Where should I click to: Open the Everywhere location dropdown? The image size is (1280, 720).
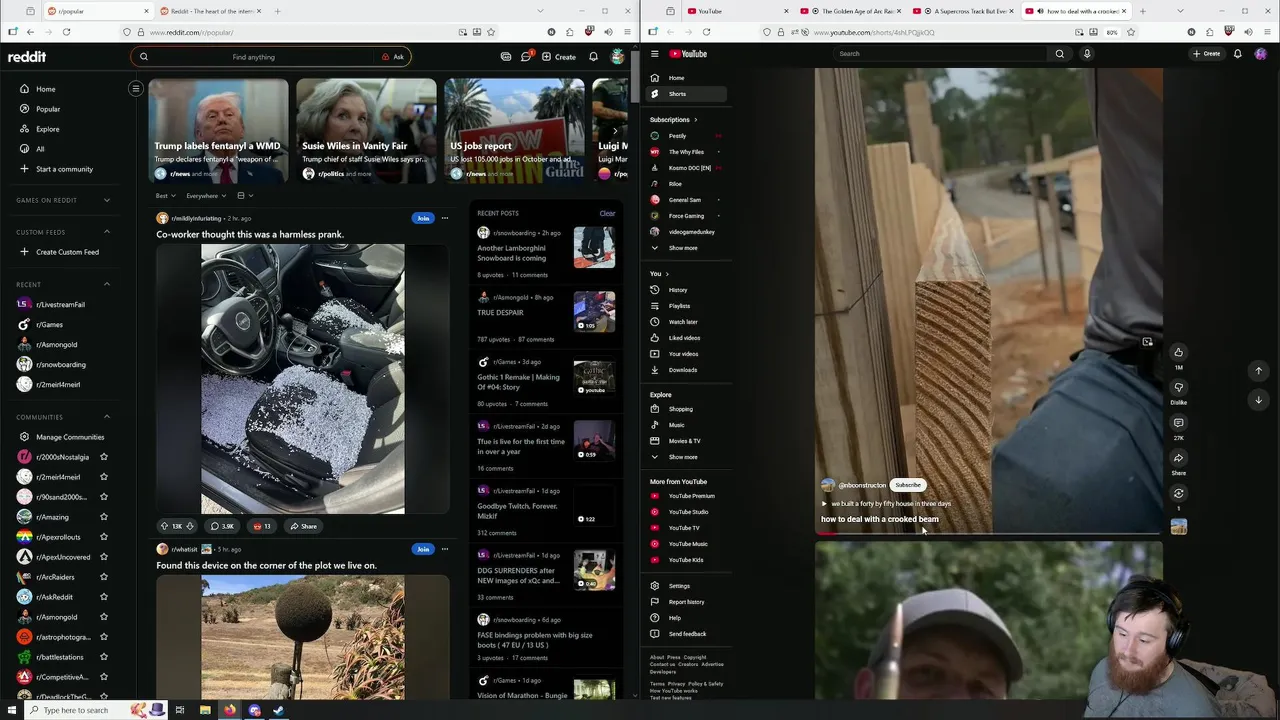pos(206,196)
